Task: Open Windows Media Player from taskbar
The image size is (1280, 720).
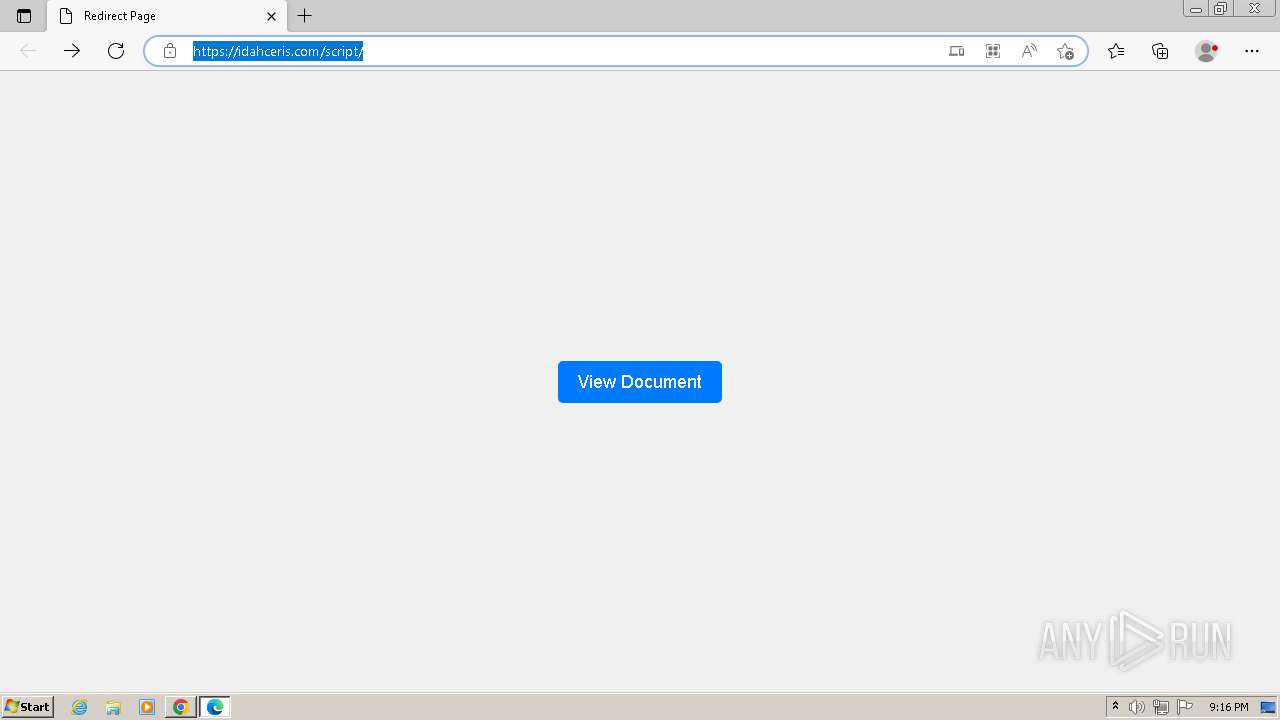Action: pyautogui.click(x=147, y=707)
